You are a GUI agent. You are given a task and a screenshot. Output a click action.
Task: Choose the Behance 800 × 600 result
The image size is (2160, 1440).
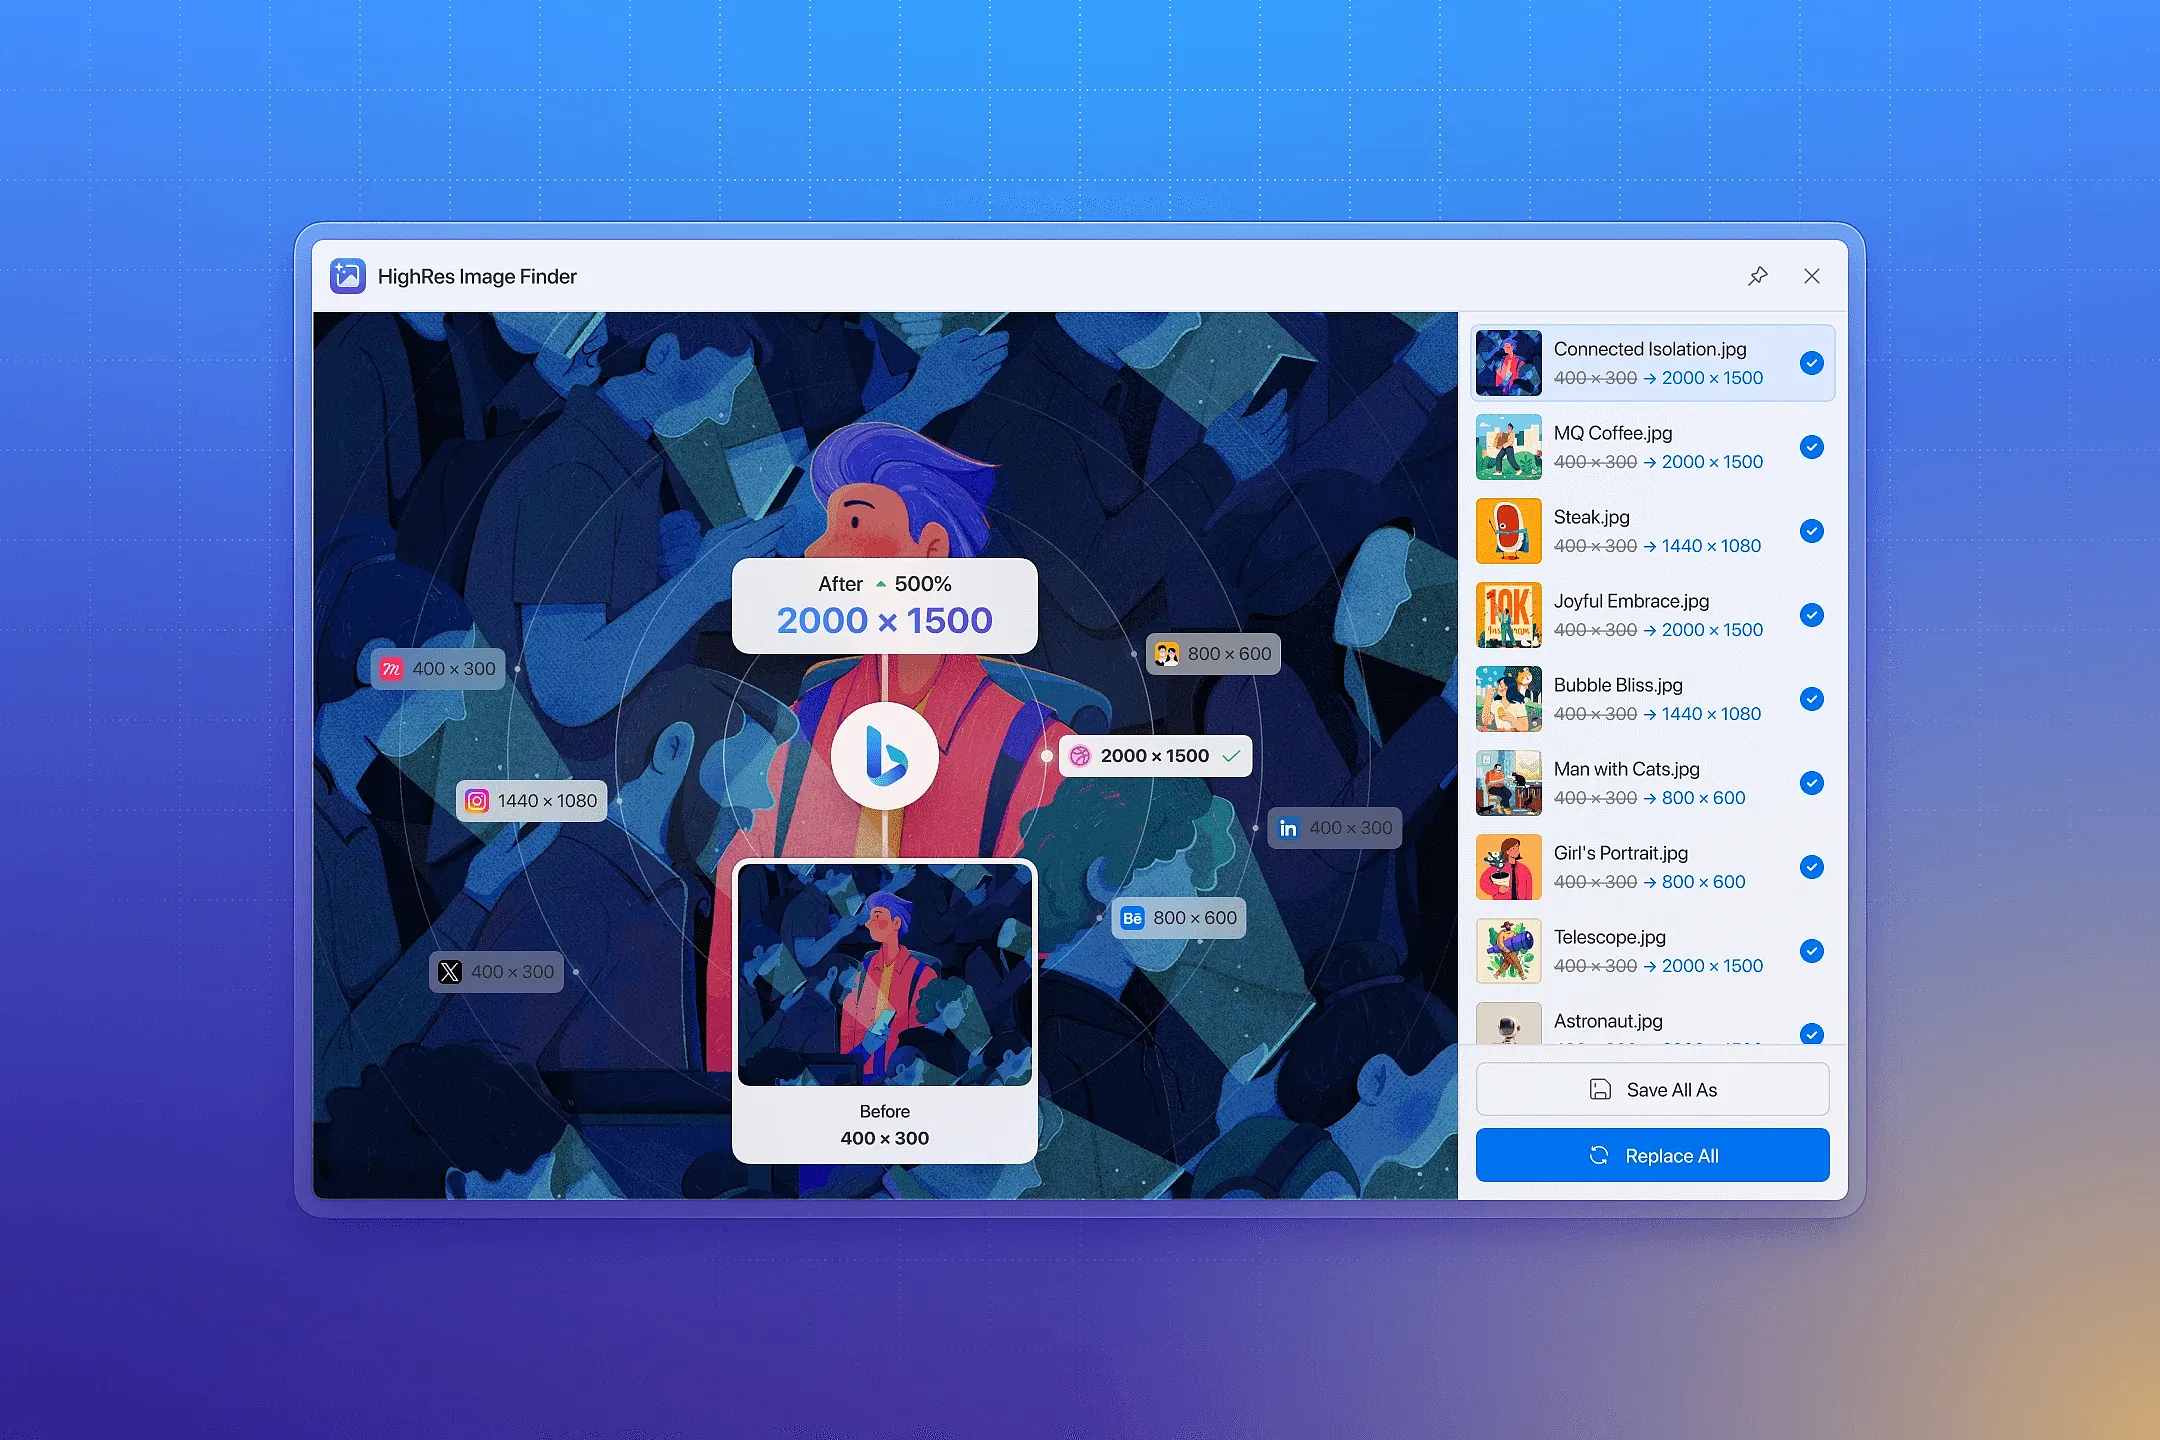pos(1179,918)
